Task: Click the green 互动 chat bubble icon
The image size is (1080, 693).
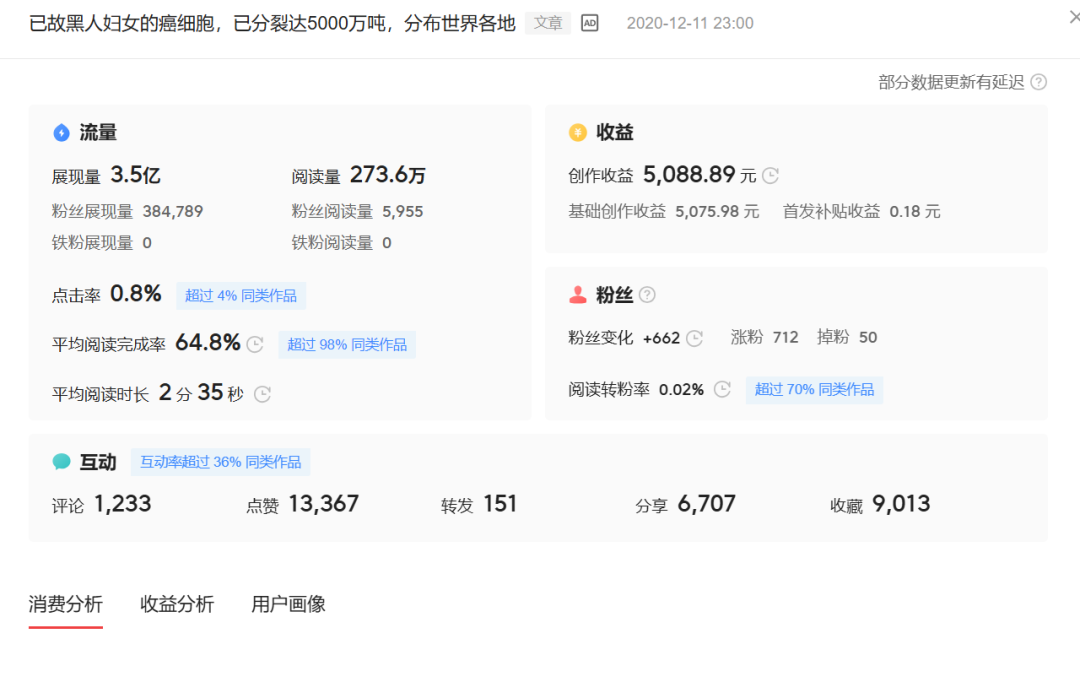Action: [61, 462]
